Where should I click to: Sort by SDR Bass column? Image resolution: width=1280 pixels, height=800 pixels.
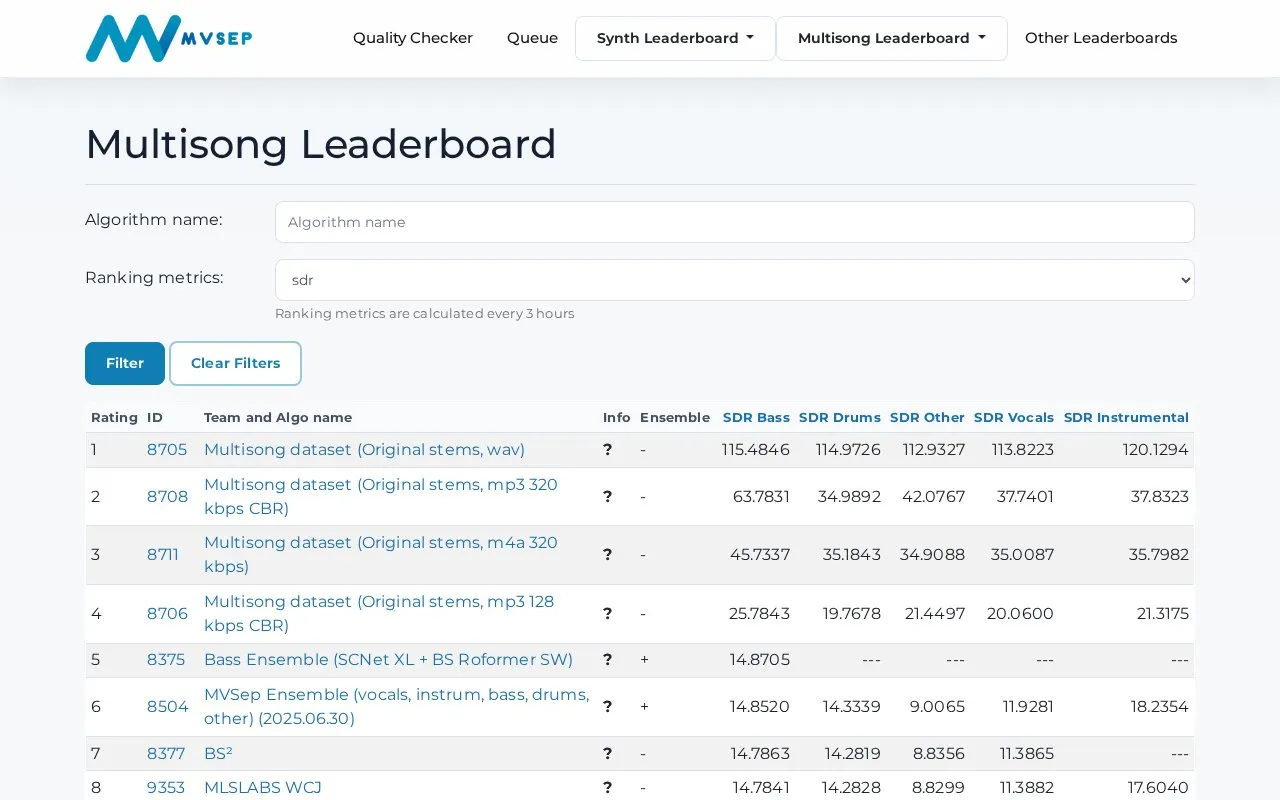click(x=756, y=417)
